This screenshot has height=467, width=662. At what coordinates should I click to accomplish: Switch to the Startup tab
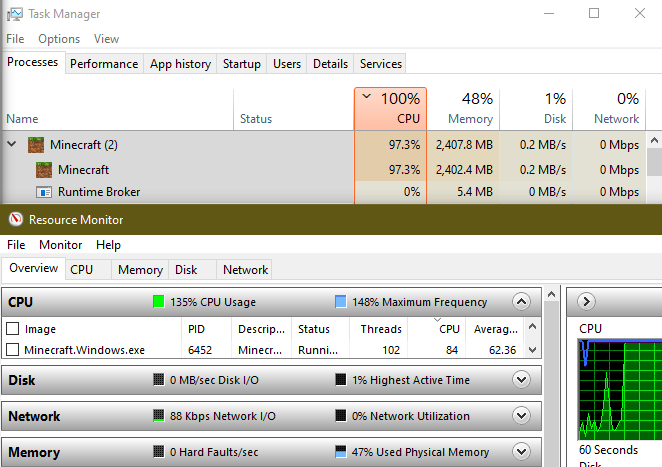point(241,64)
